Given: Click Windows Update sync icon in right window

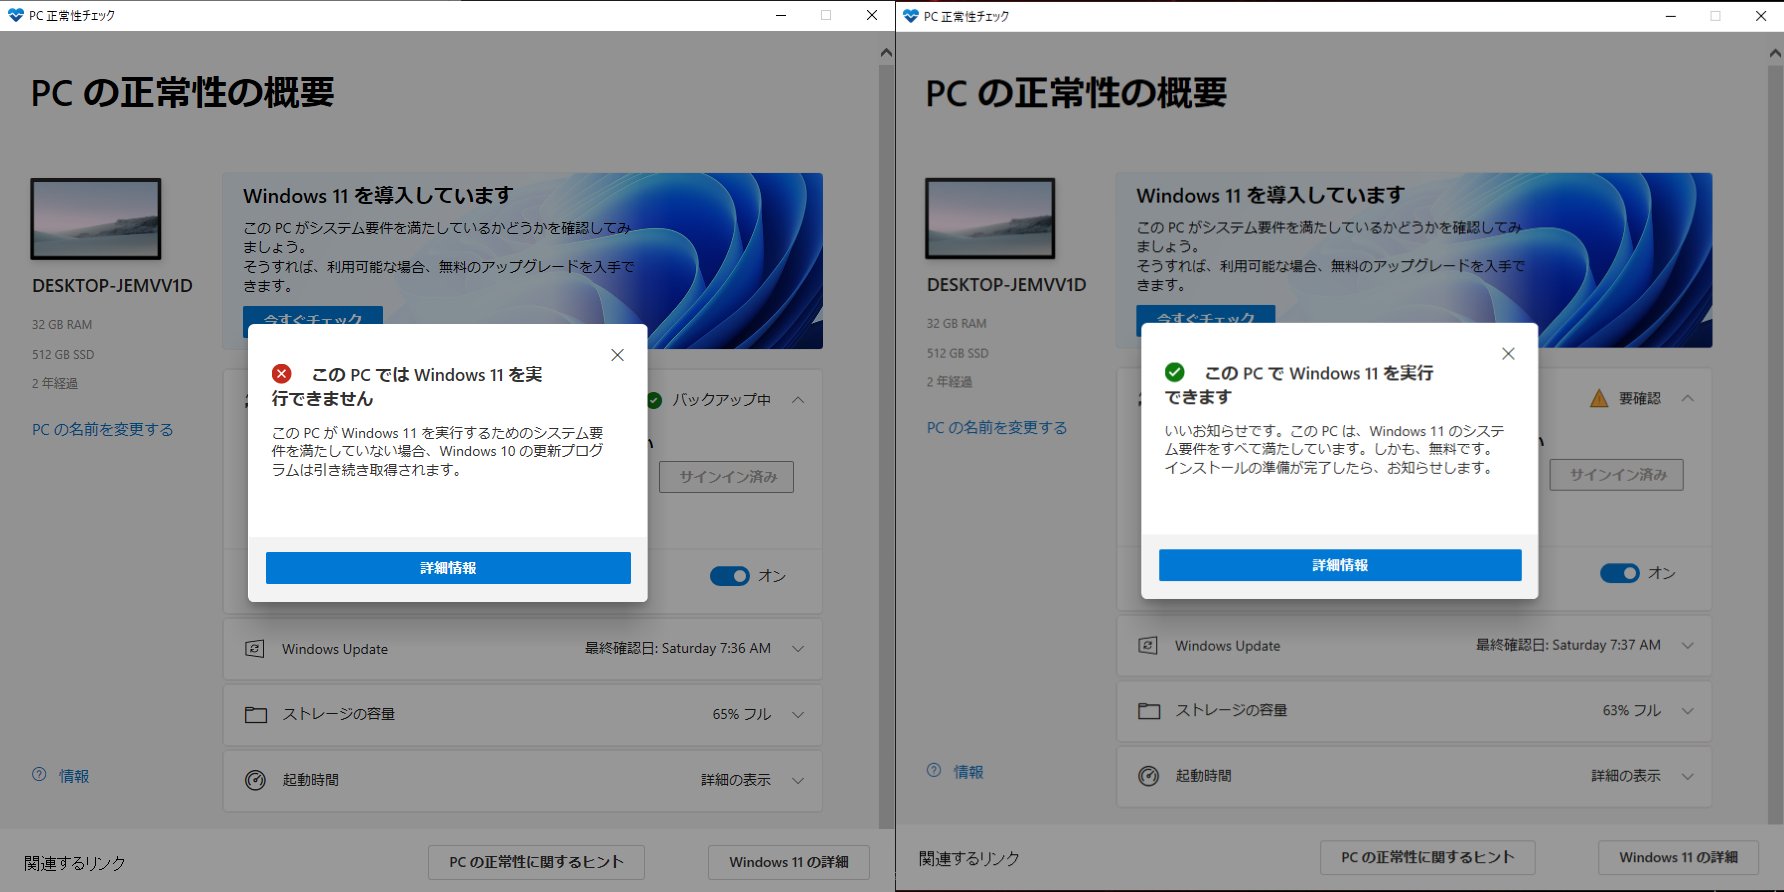Looking at the screenshot, I should [x=1148, y=646].
